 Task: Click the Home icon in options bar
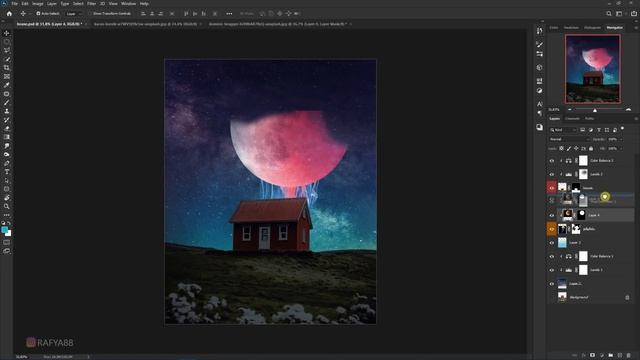coord(9,13)
